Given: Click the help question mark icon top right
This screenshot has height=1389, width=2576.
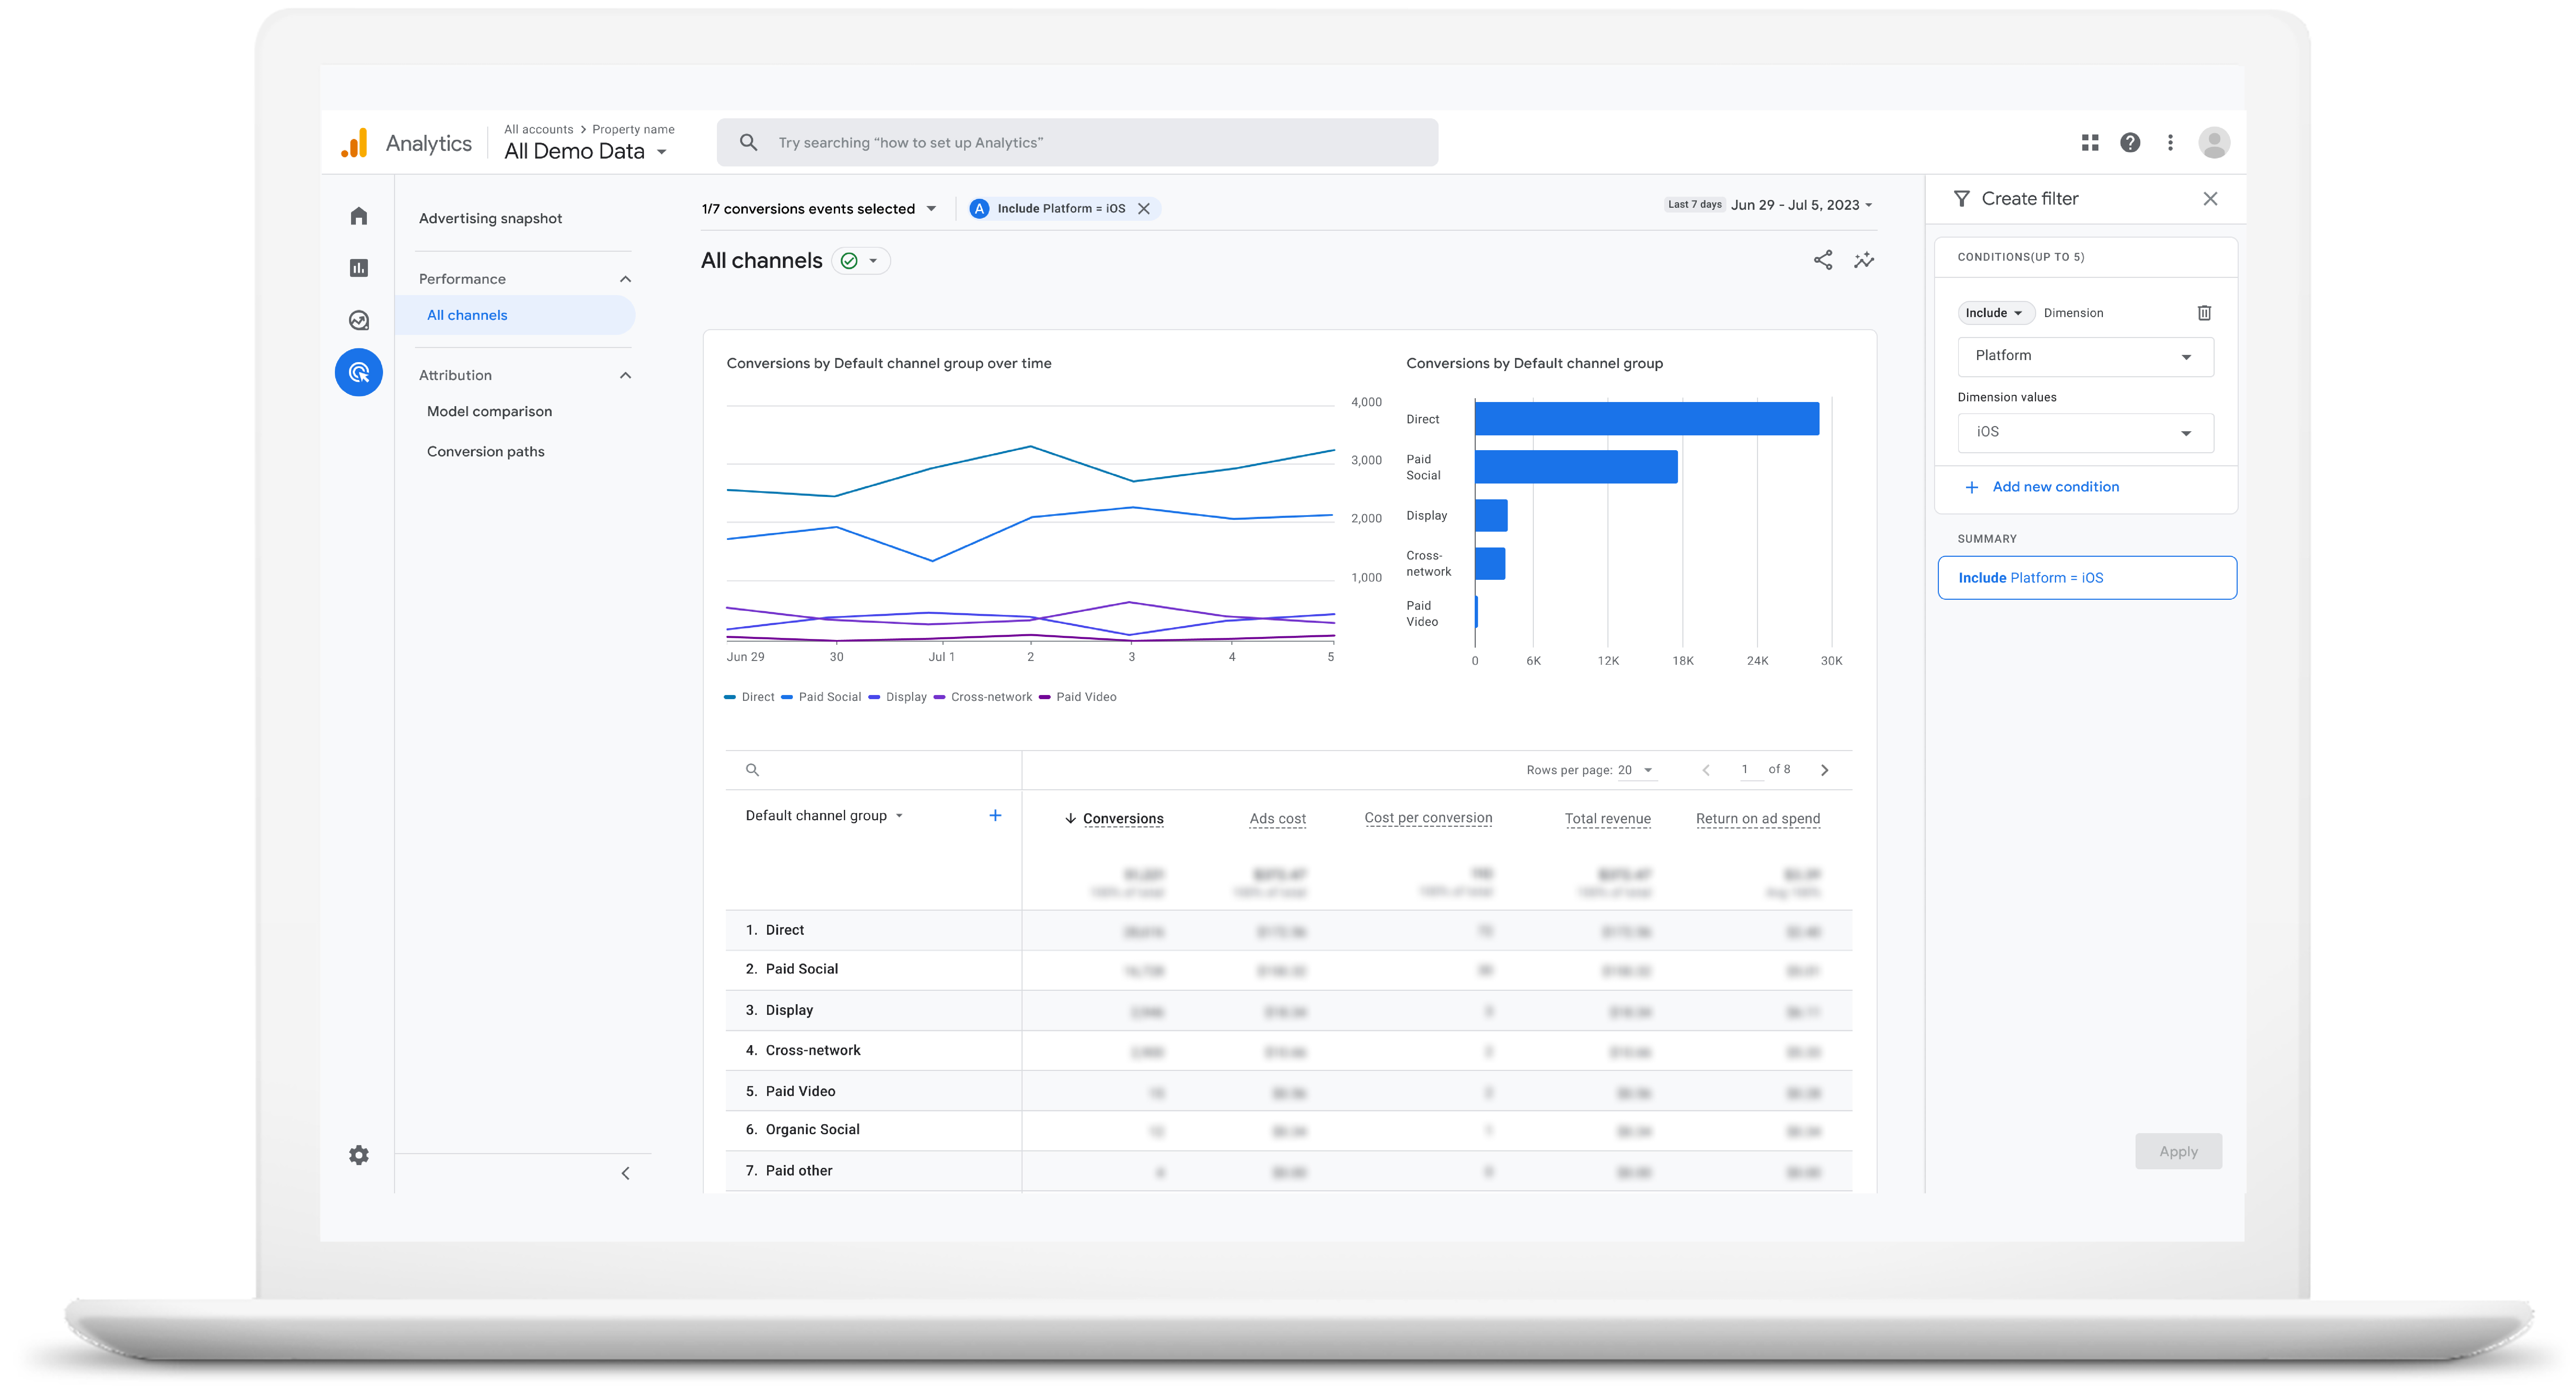Looking at the screenshot, I should pos(2130,142).
